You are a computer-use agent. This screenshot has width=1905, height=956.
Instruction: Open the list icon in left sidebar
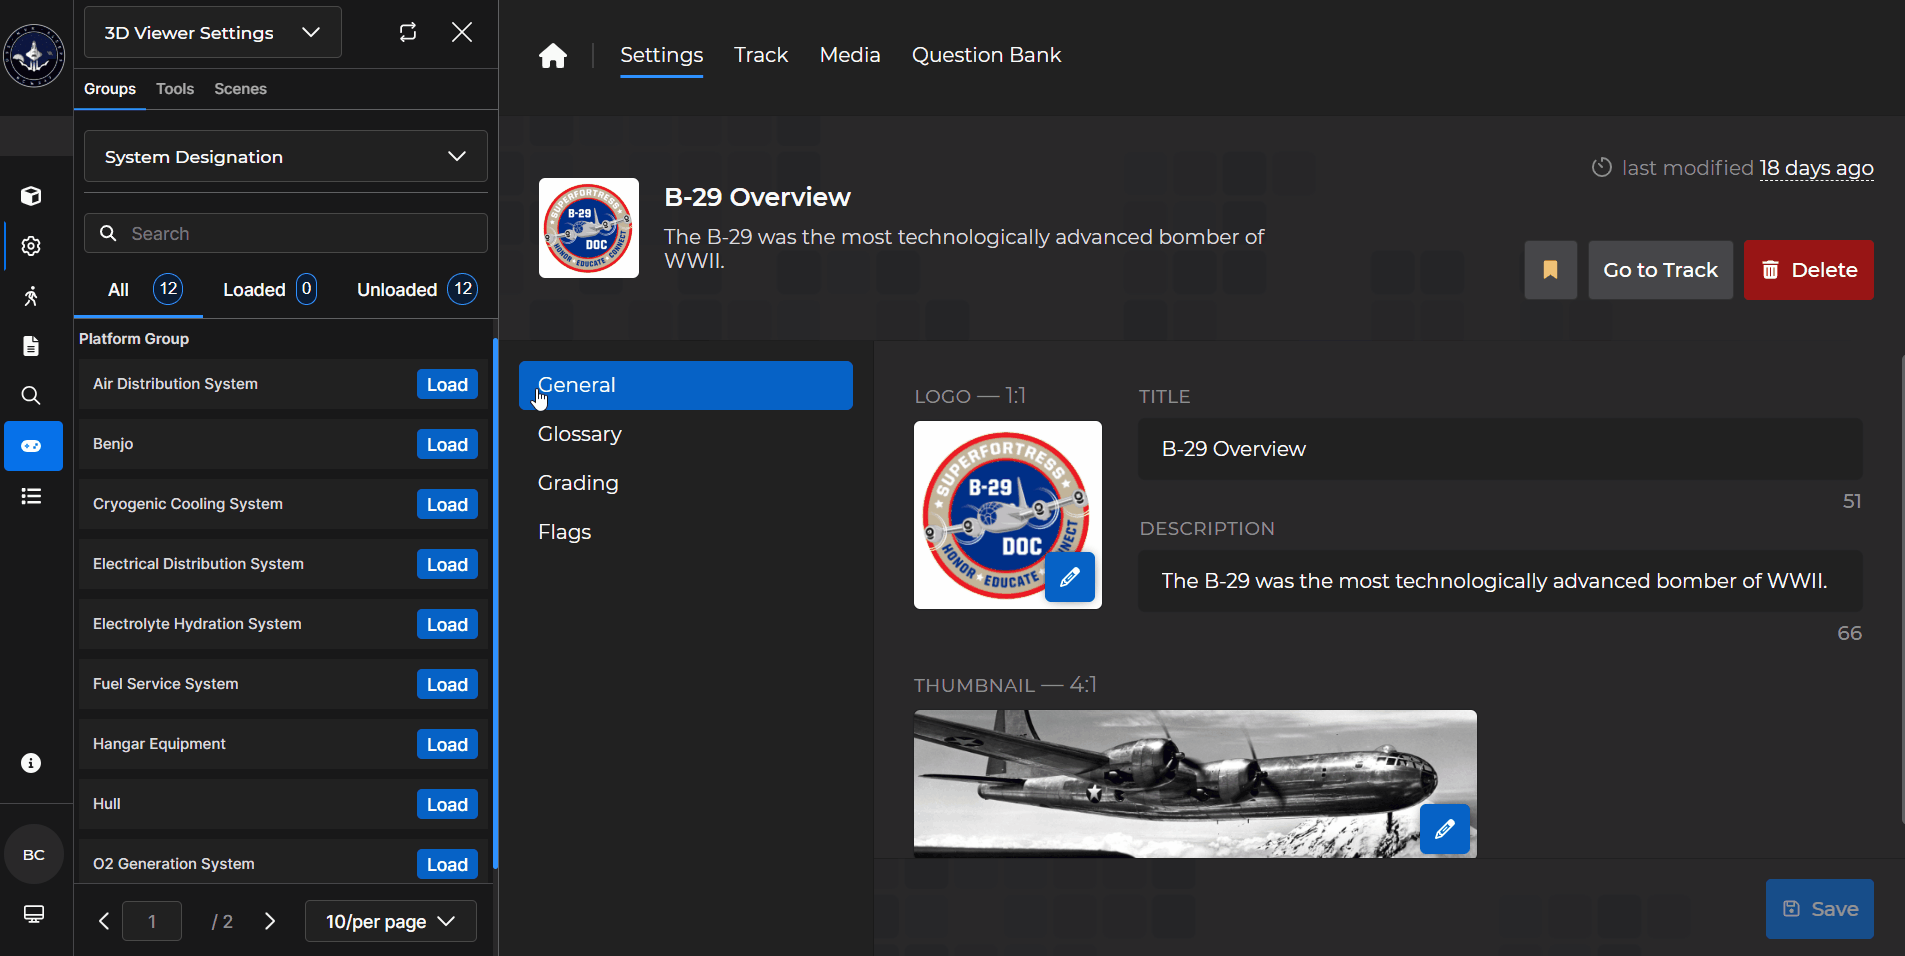(31, 496)
